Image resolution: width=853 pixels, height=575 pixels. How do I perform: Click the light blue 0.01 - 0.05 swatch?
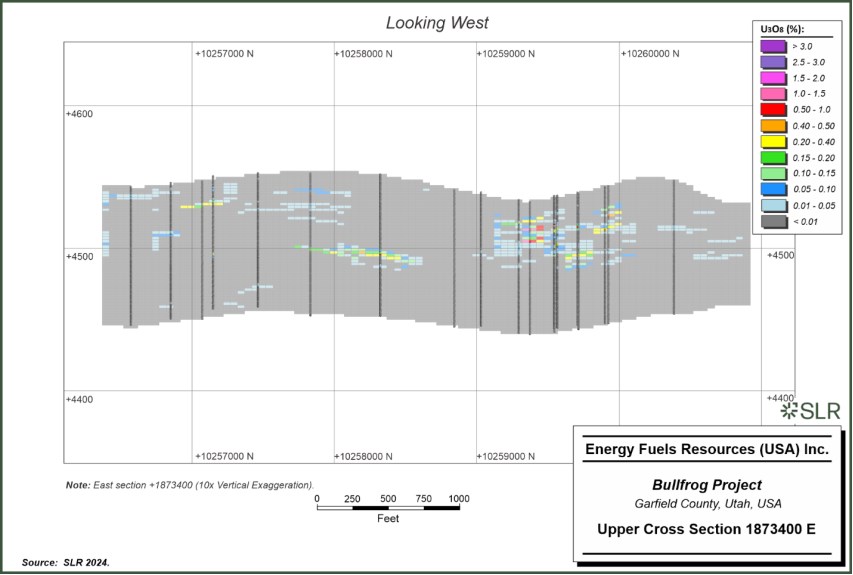click(772, 205)
